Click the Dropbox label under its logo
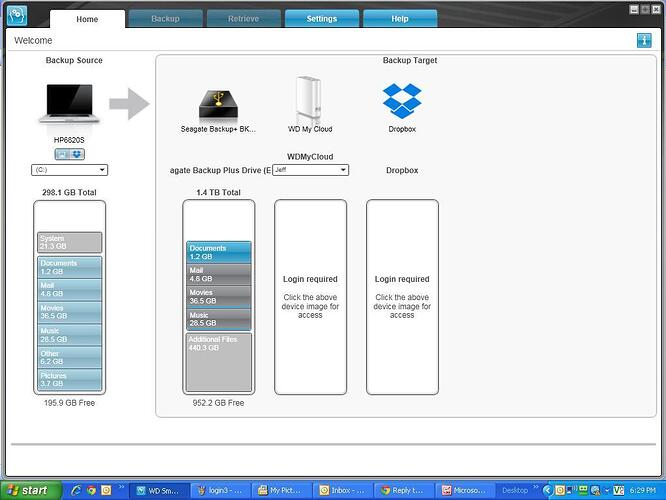This screenshot has width=666, height=500. click(x=402, y=129)
